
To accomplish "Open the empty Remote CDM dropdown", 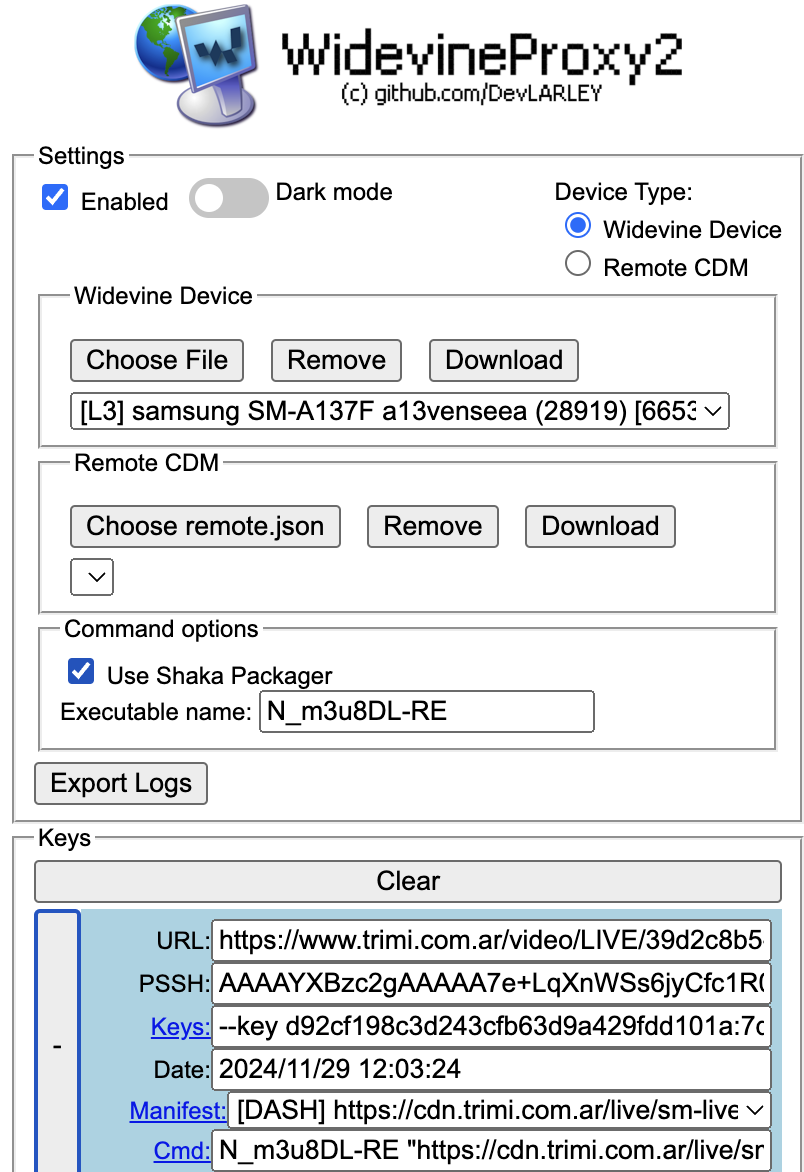I will pos(92,577).
